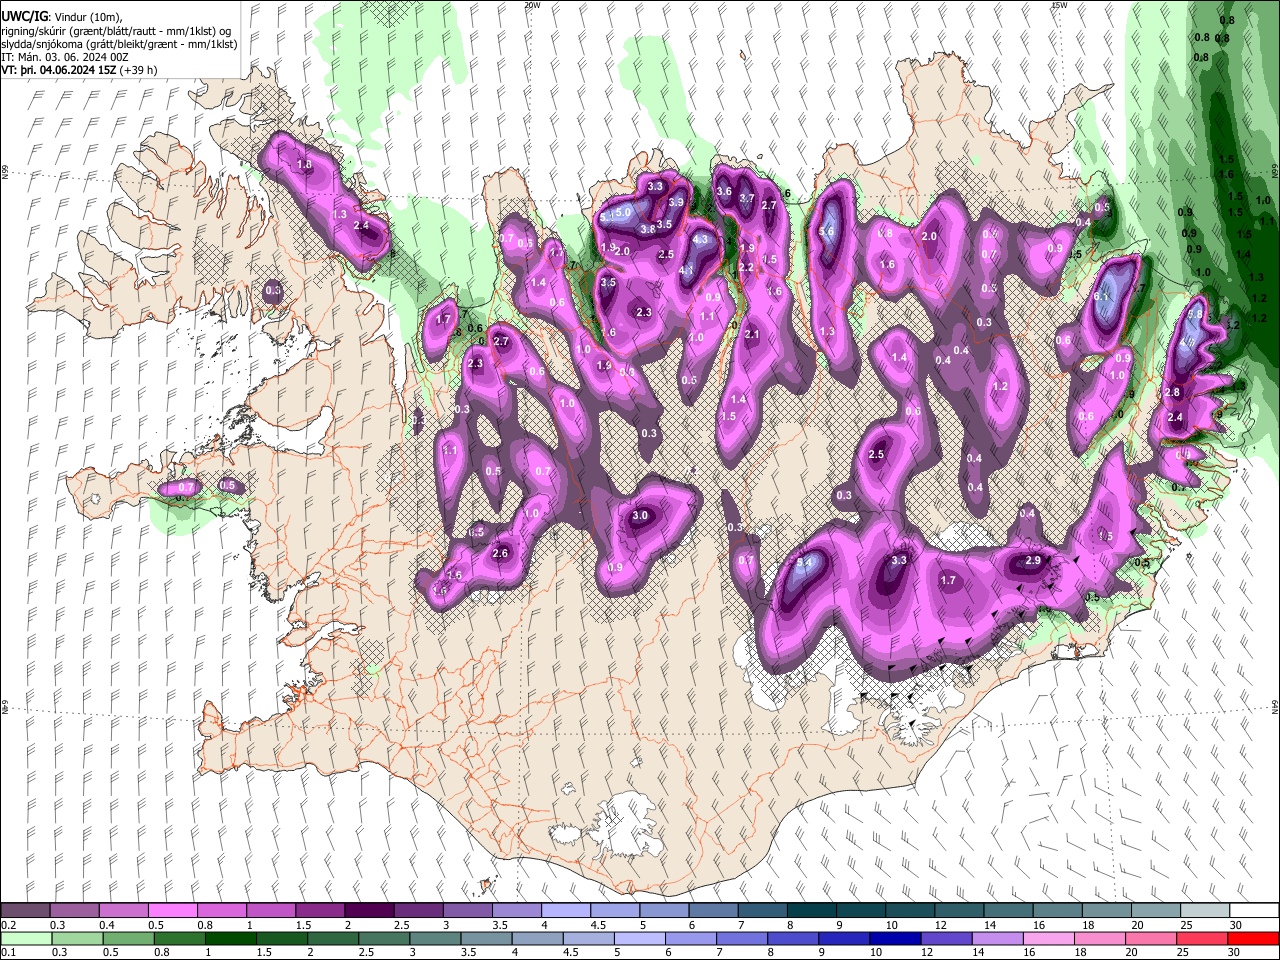
Task: Click the red 30 swatch in the rain legend
Action: tap(1253, 938)
